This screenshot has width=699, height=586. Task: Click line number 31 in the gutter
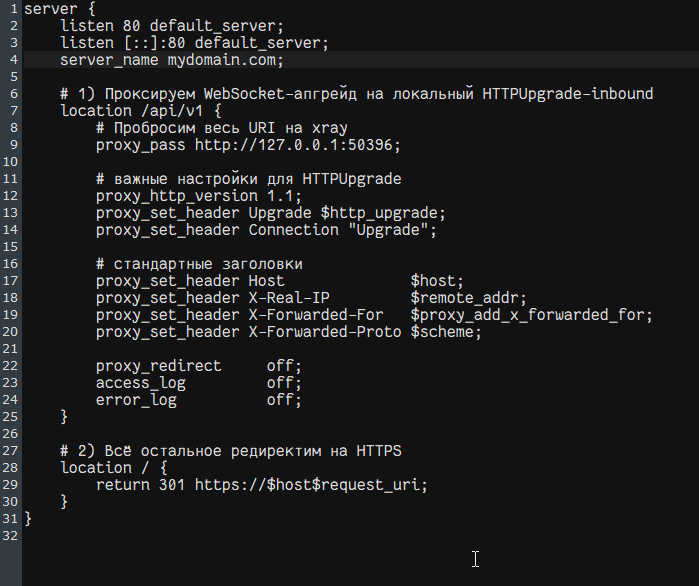[9, 519]
